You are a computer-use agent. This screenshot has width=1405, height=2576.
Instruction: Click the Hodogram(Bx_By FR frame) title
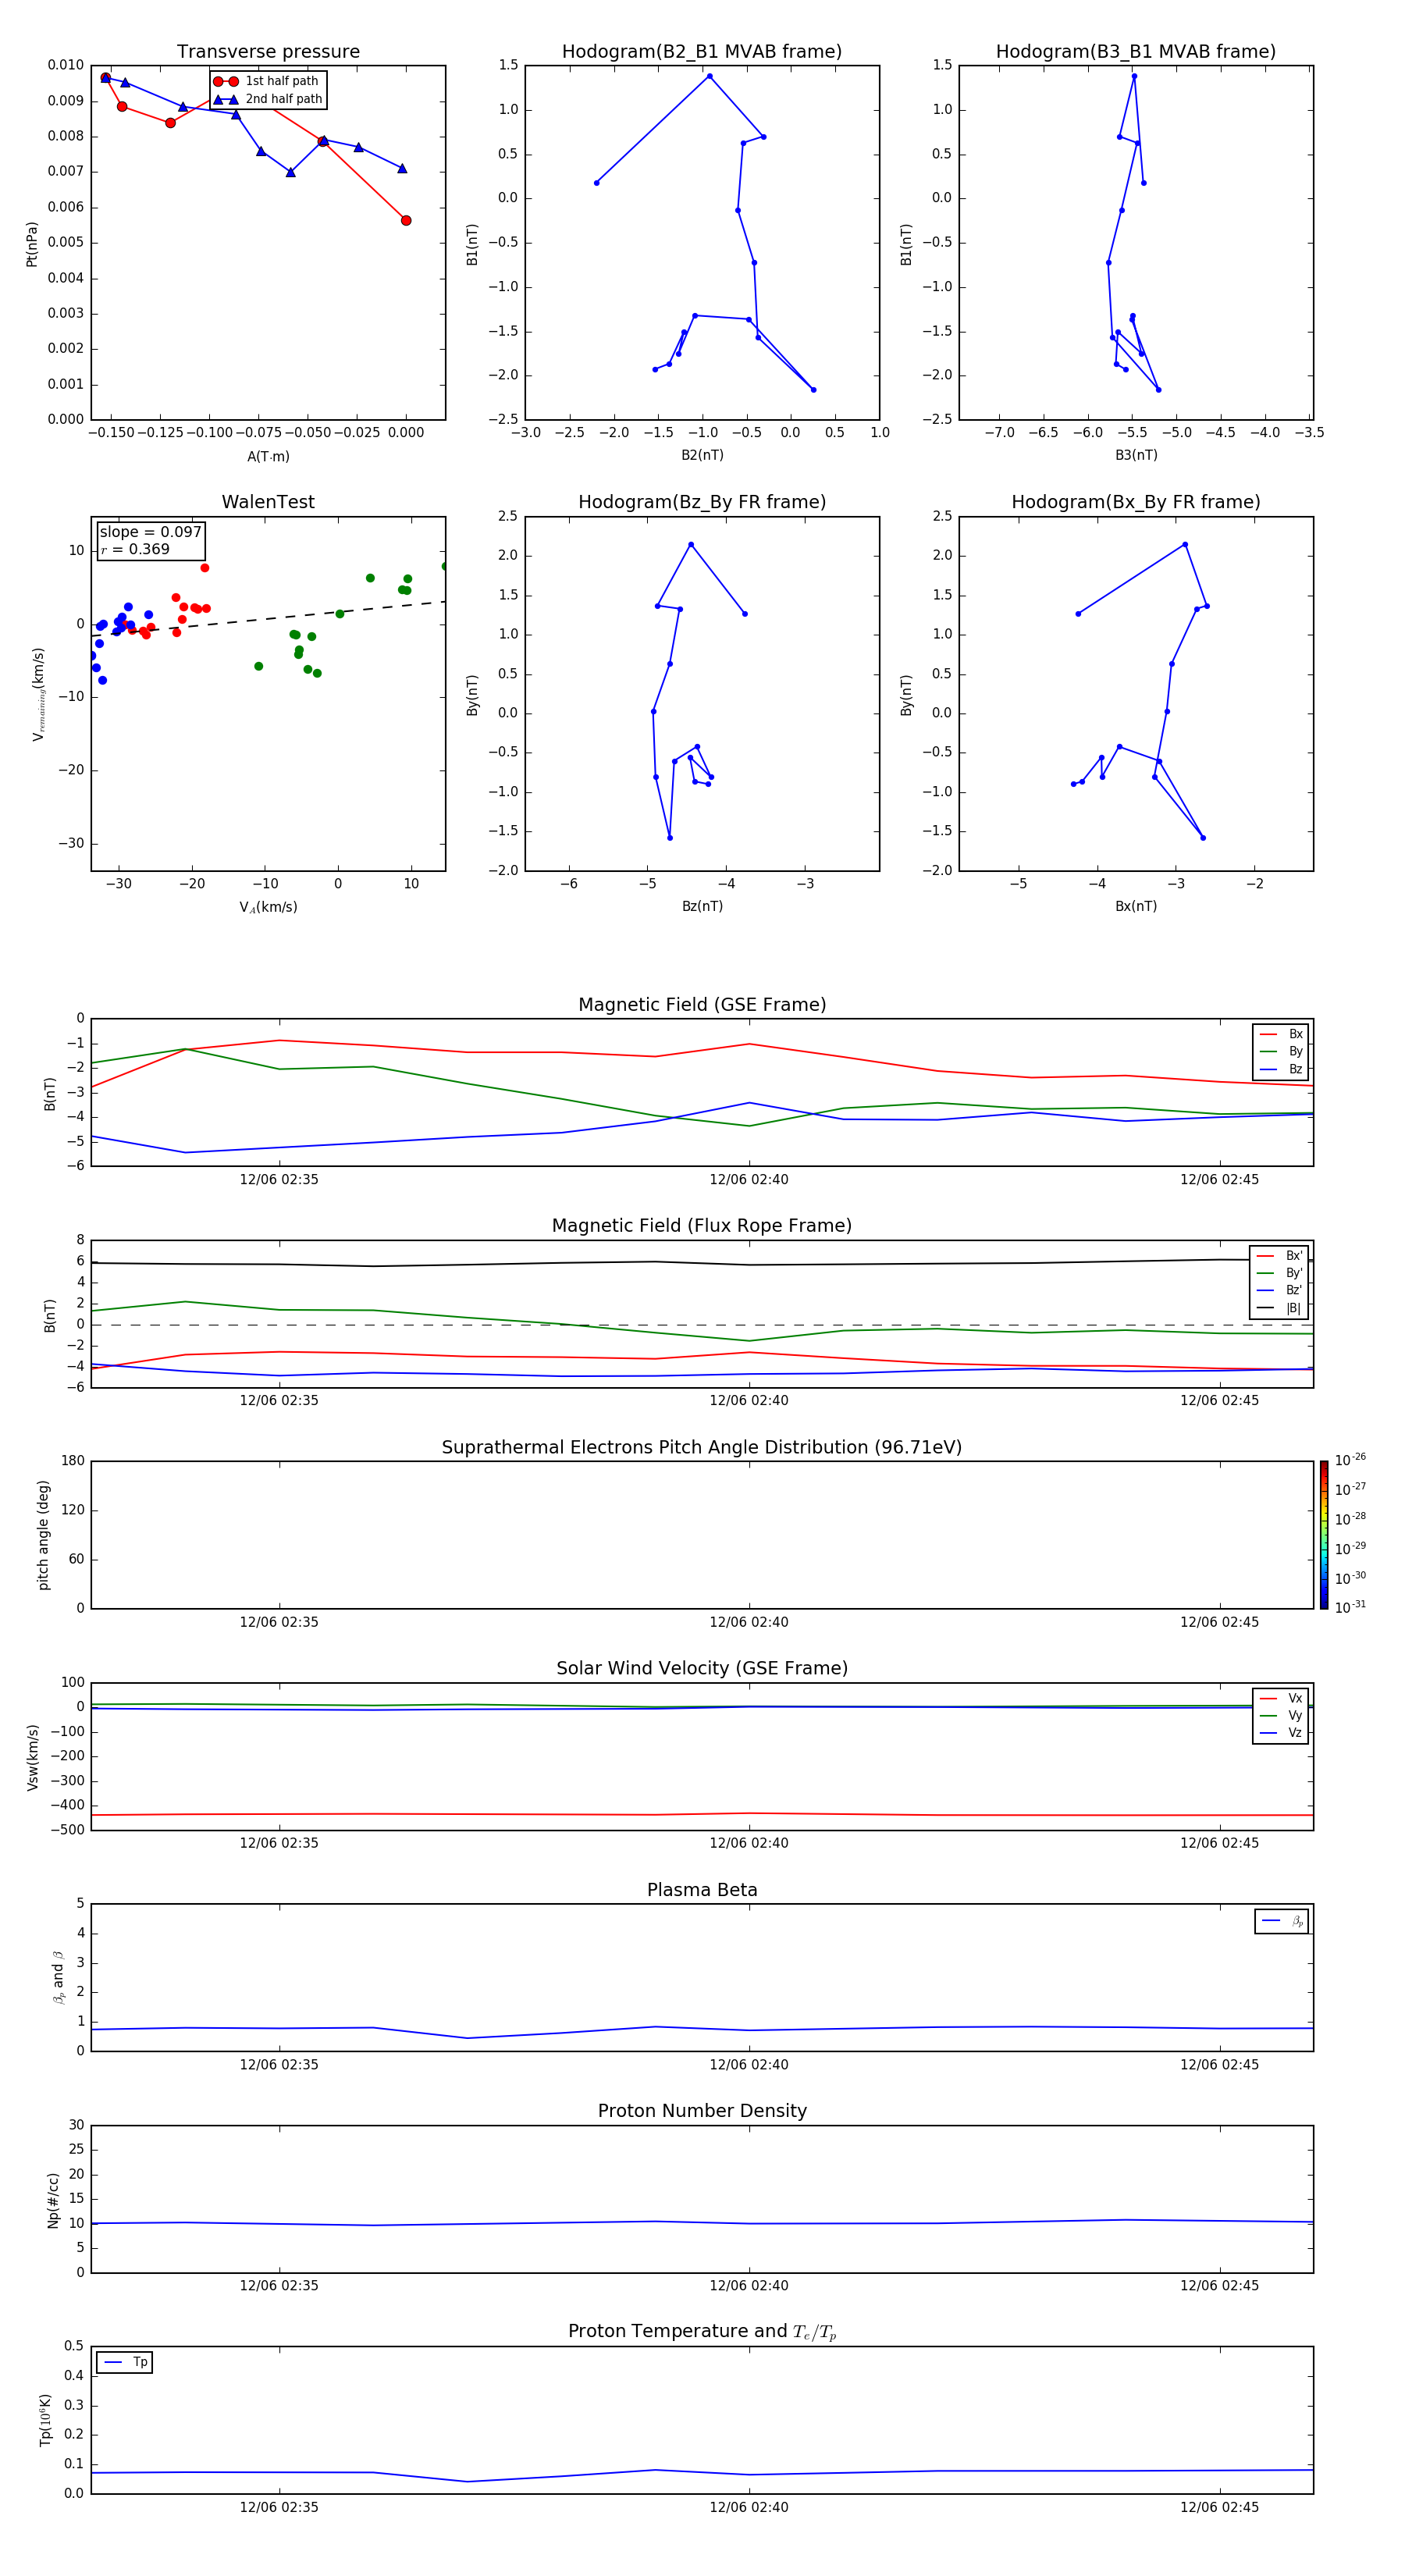coord(1135,502)
